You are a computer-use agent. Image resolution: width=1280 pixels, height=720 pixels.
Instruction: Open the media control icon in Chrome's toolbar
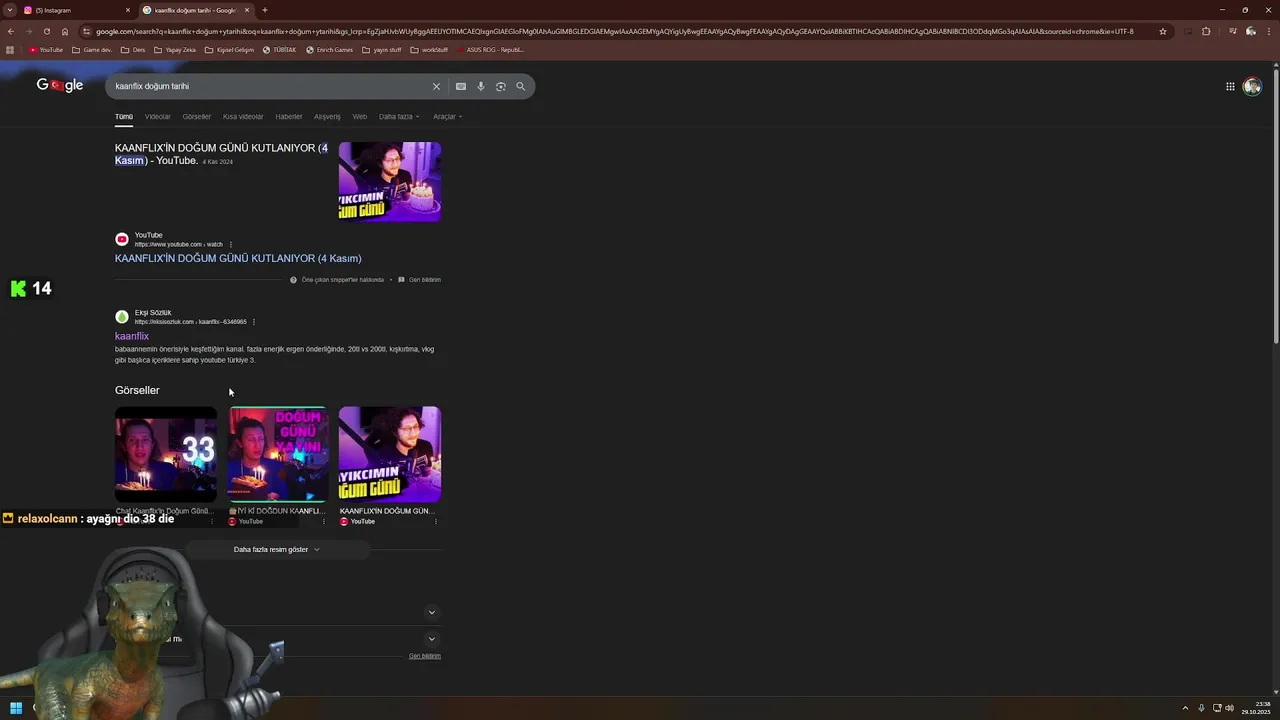1233,31
